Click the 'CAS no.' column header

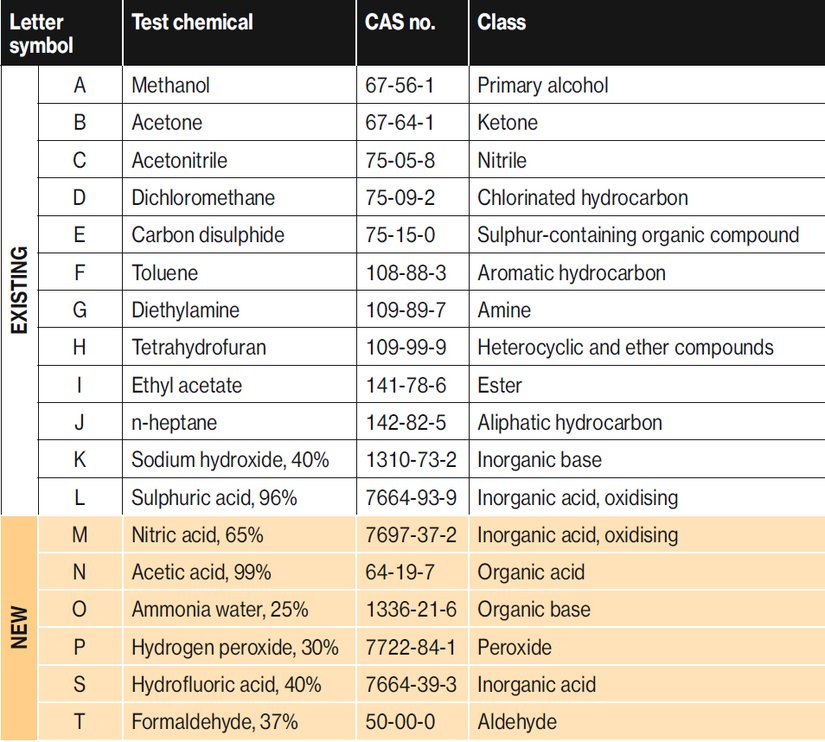(x=400, y=22)
